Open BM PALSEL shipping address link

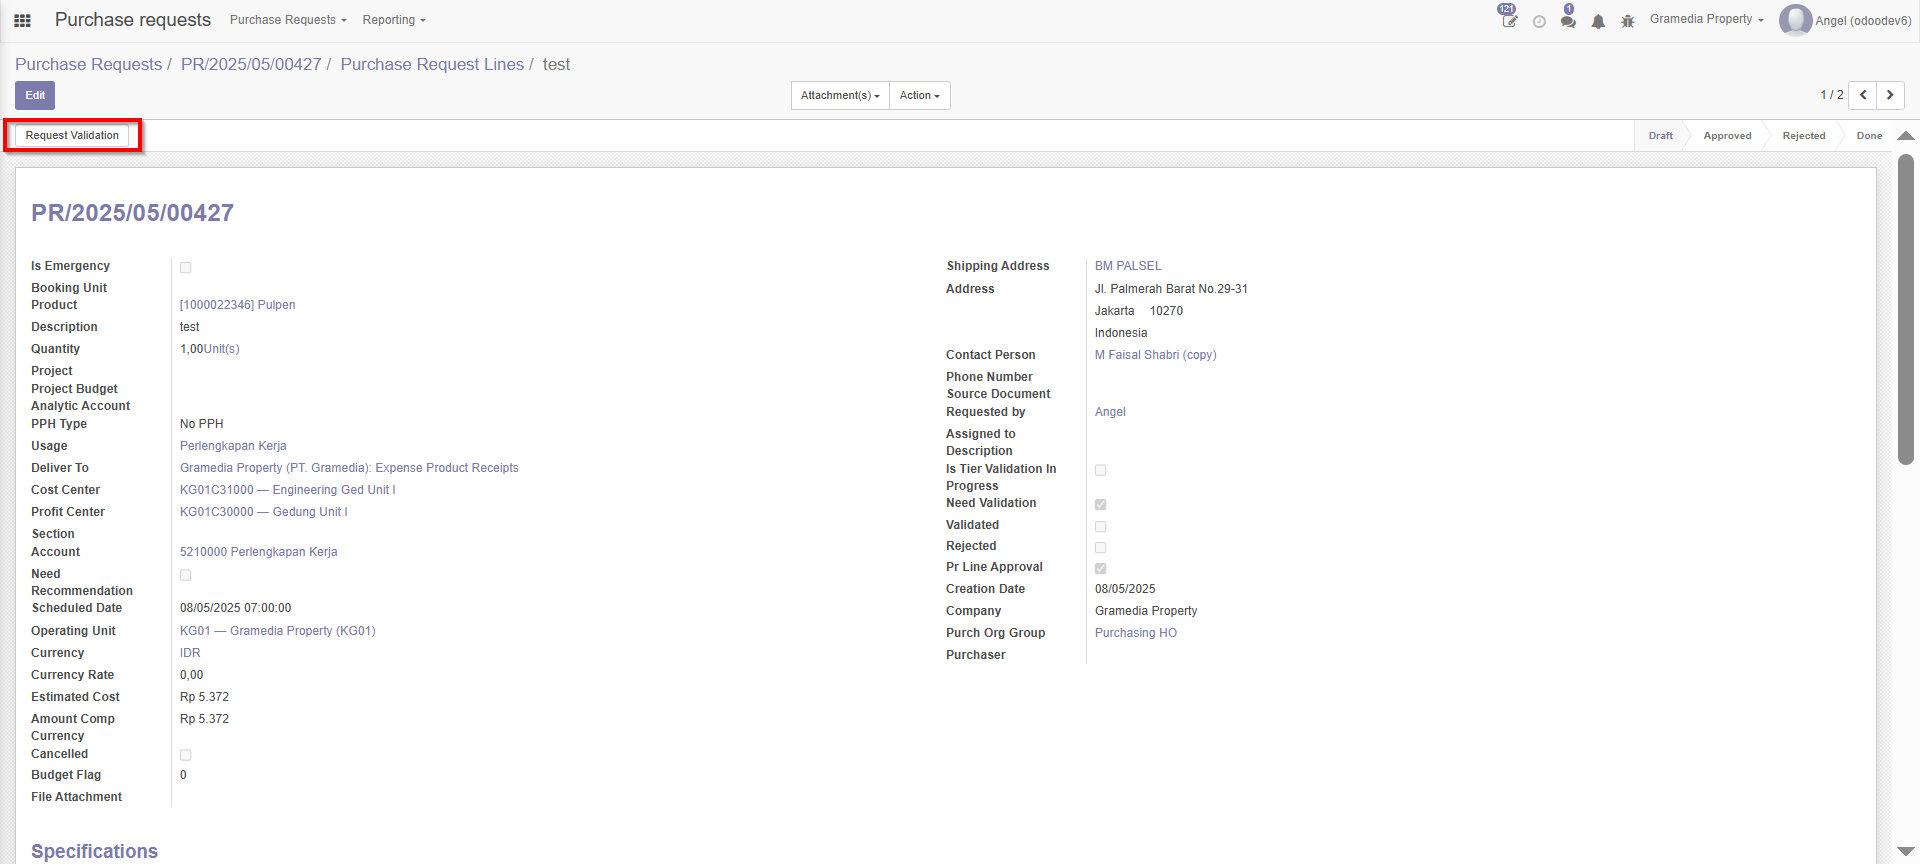1128,266
